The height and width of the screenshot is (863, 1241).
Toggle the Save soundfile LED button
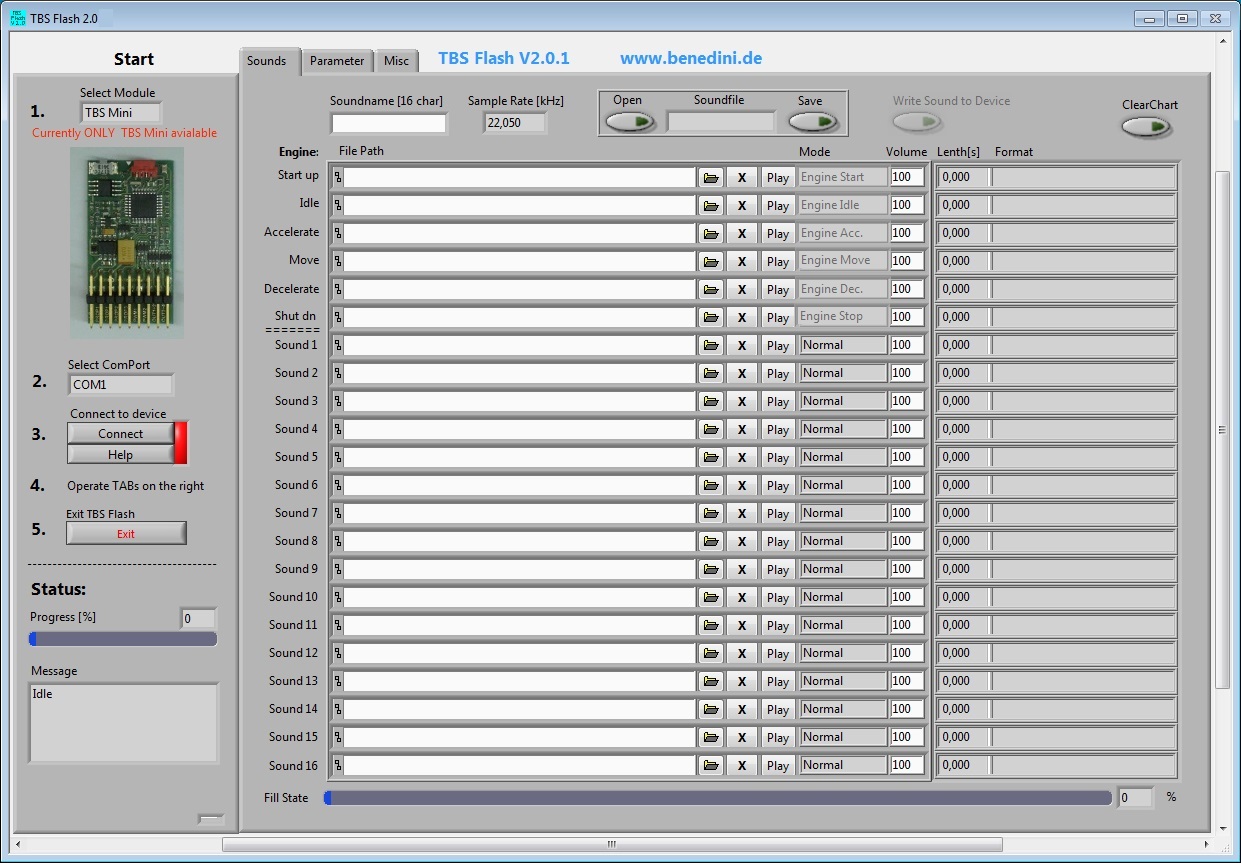tap(813, 122)
